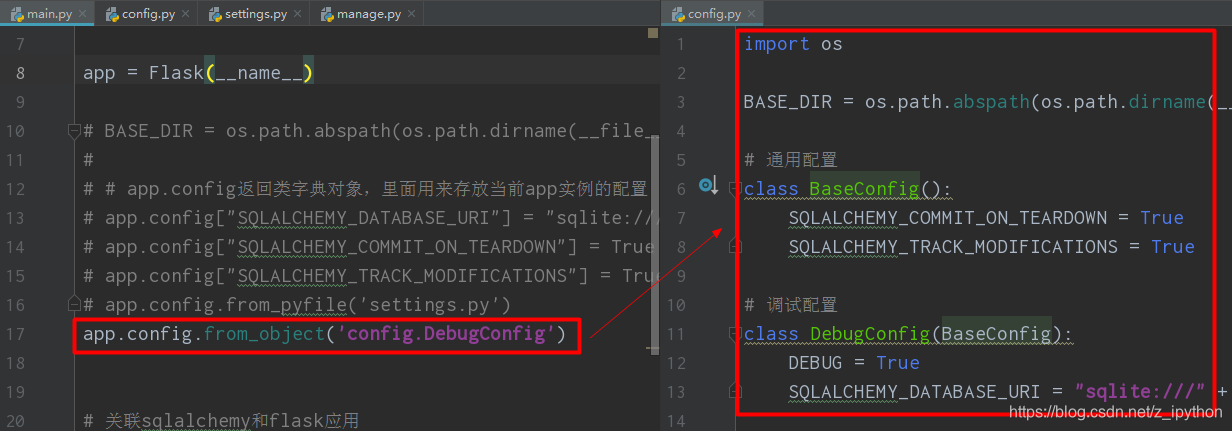Viewport: 1232px width, 431px height.
Task: Click the import keyword on config.py line 1
Action: 777,44
